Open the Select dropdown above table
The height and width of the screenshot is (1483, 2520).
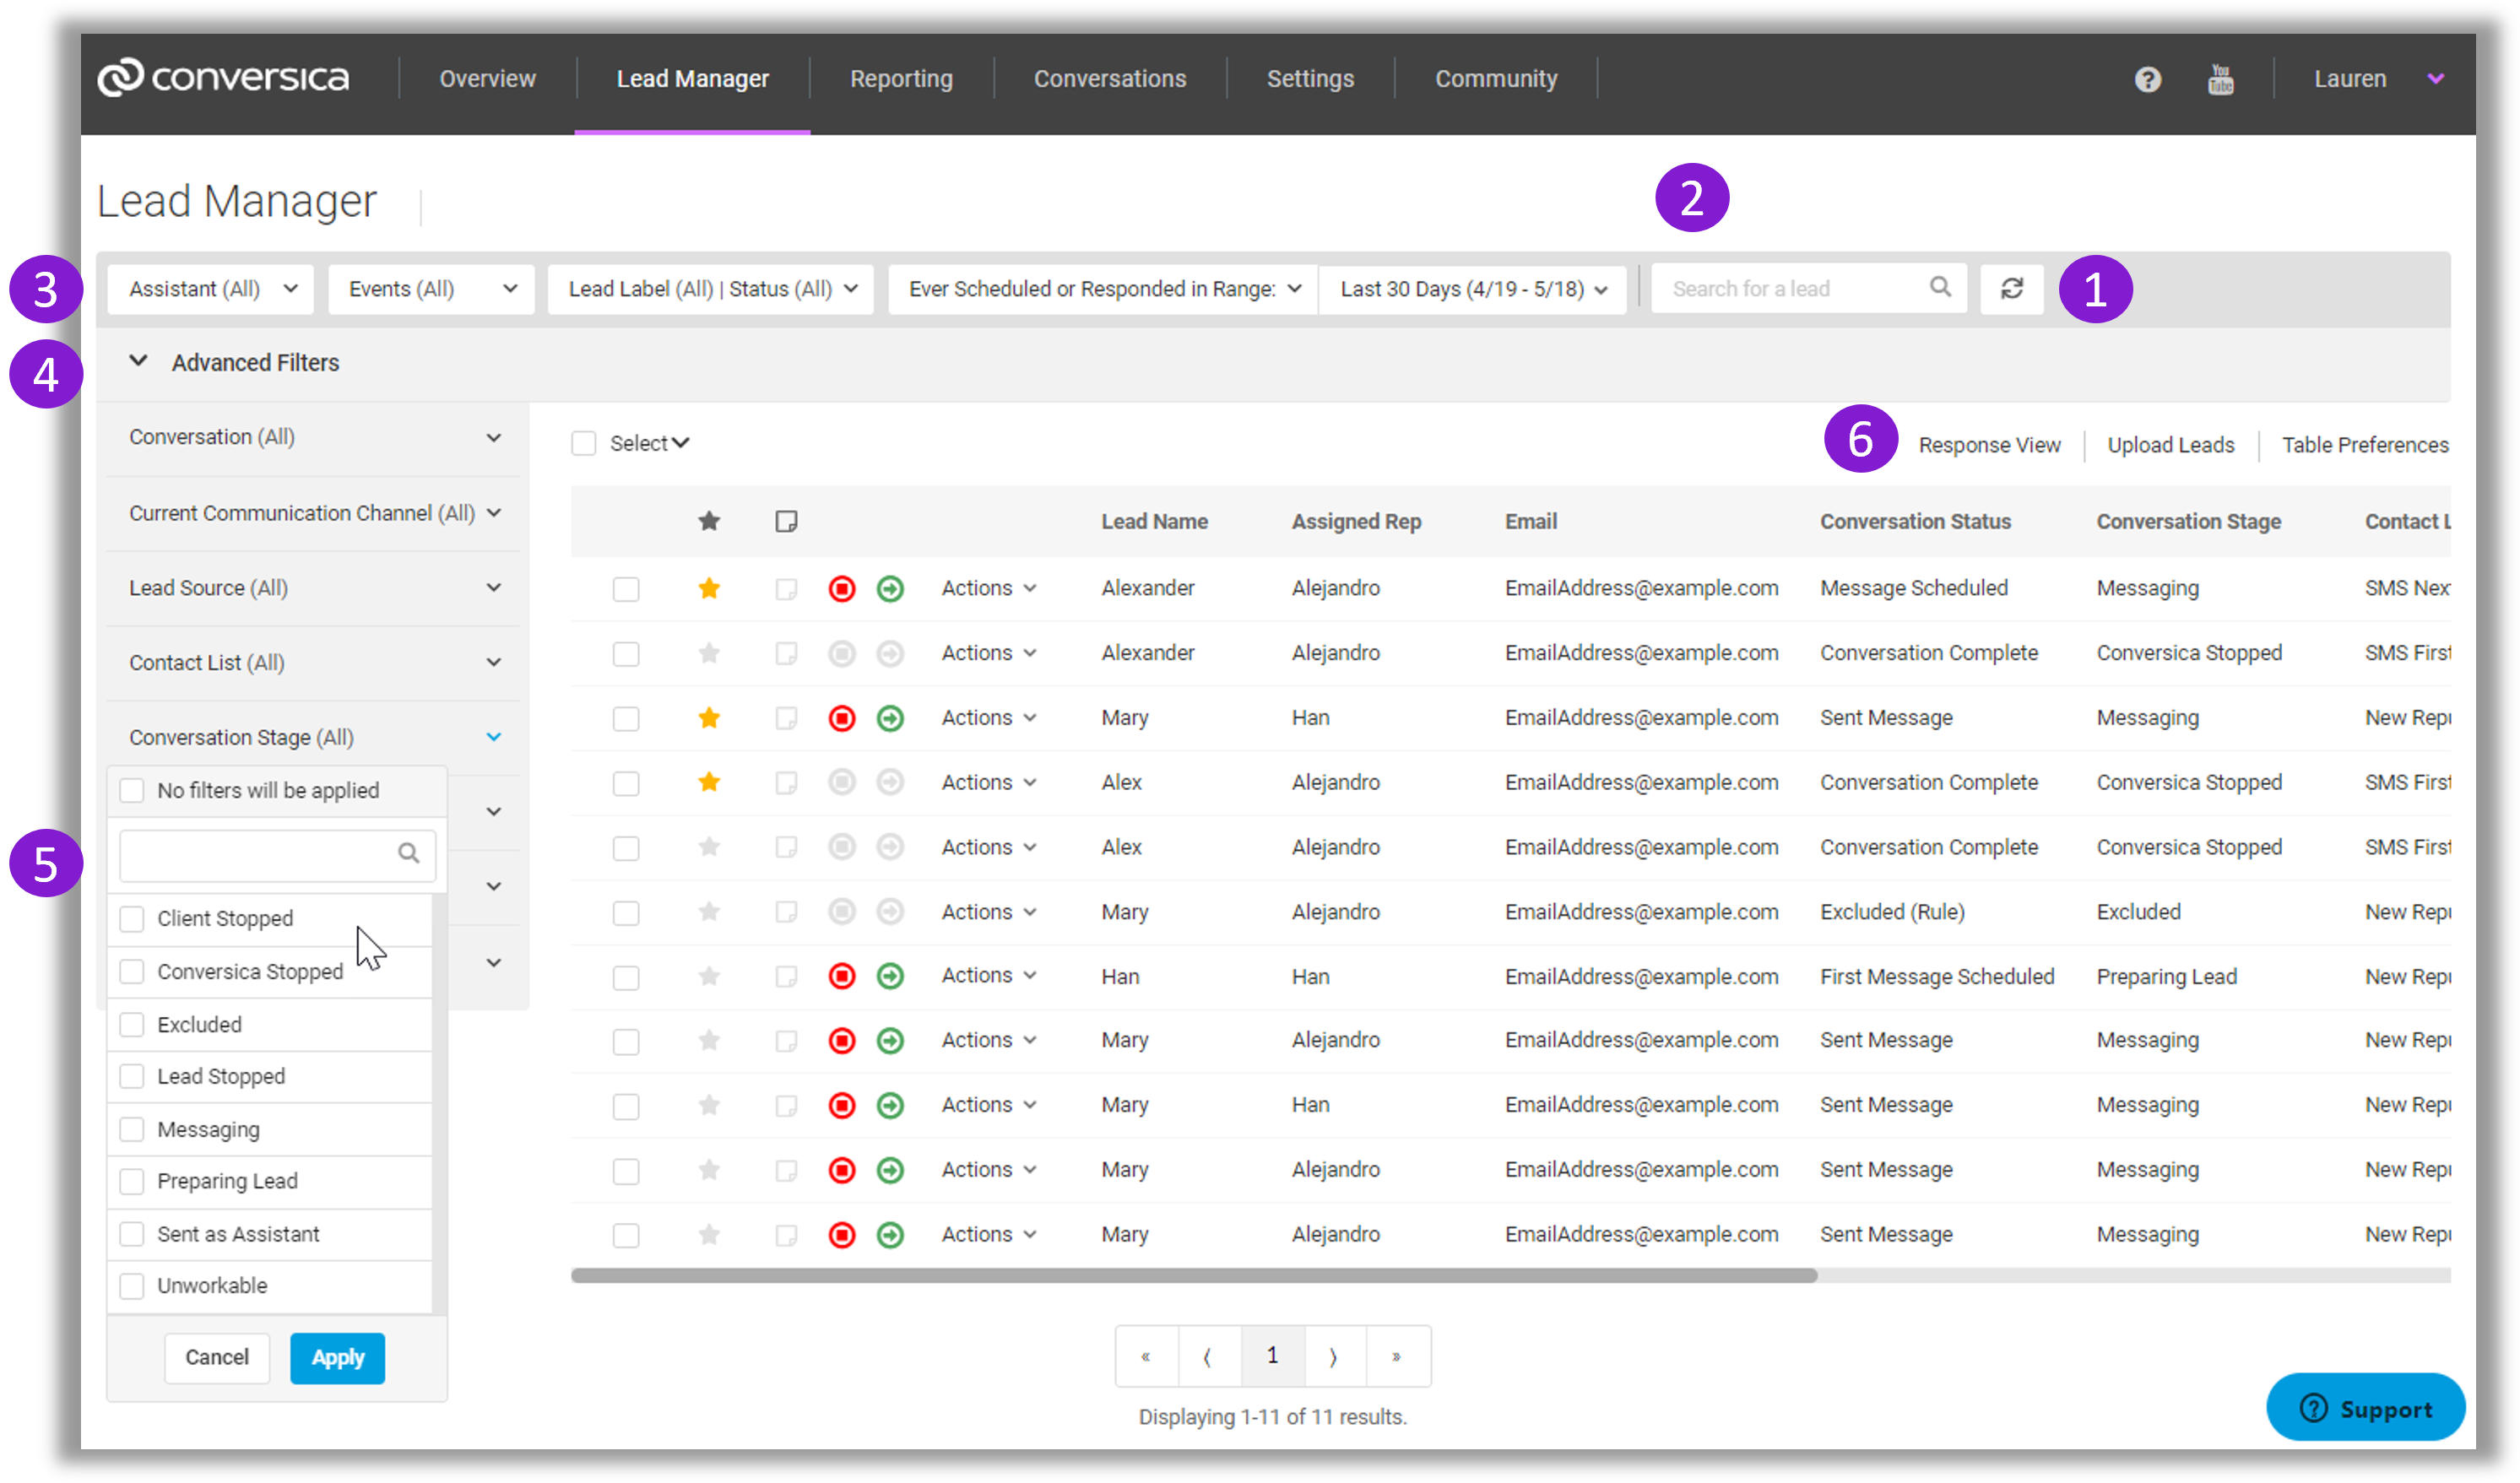coord(650,443)
